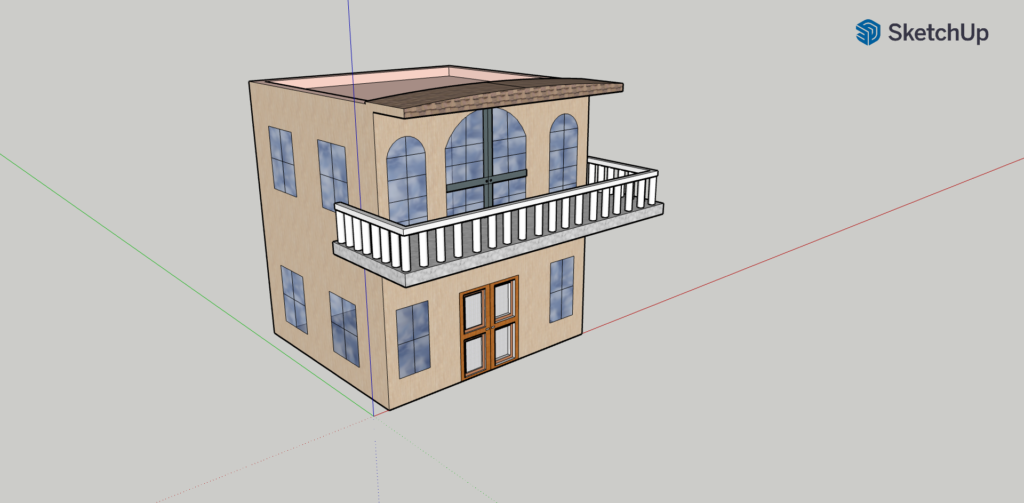Screen dimensions: 1024x503
Task: Click the large central arched window upstairs
Action: 485,162
